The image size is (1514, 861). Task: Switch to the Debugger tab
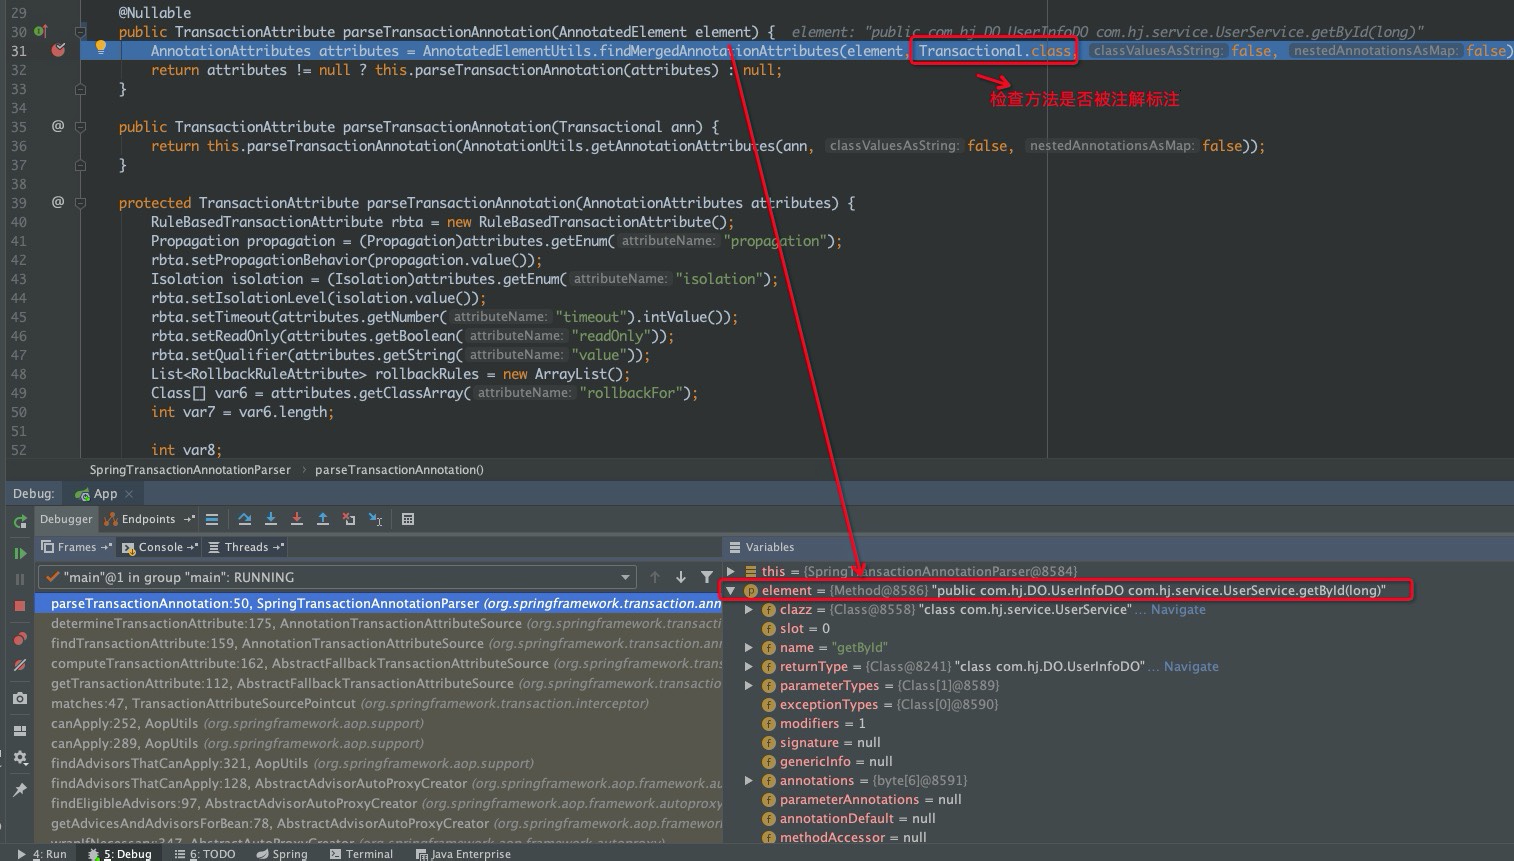(x=66, y=519)
